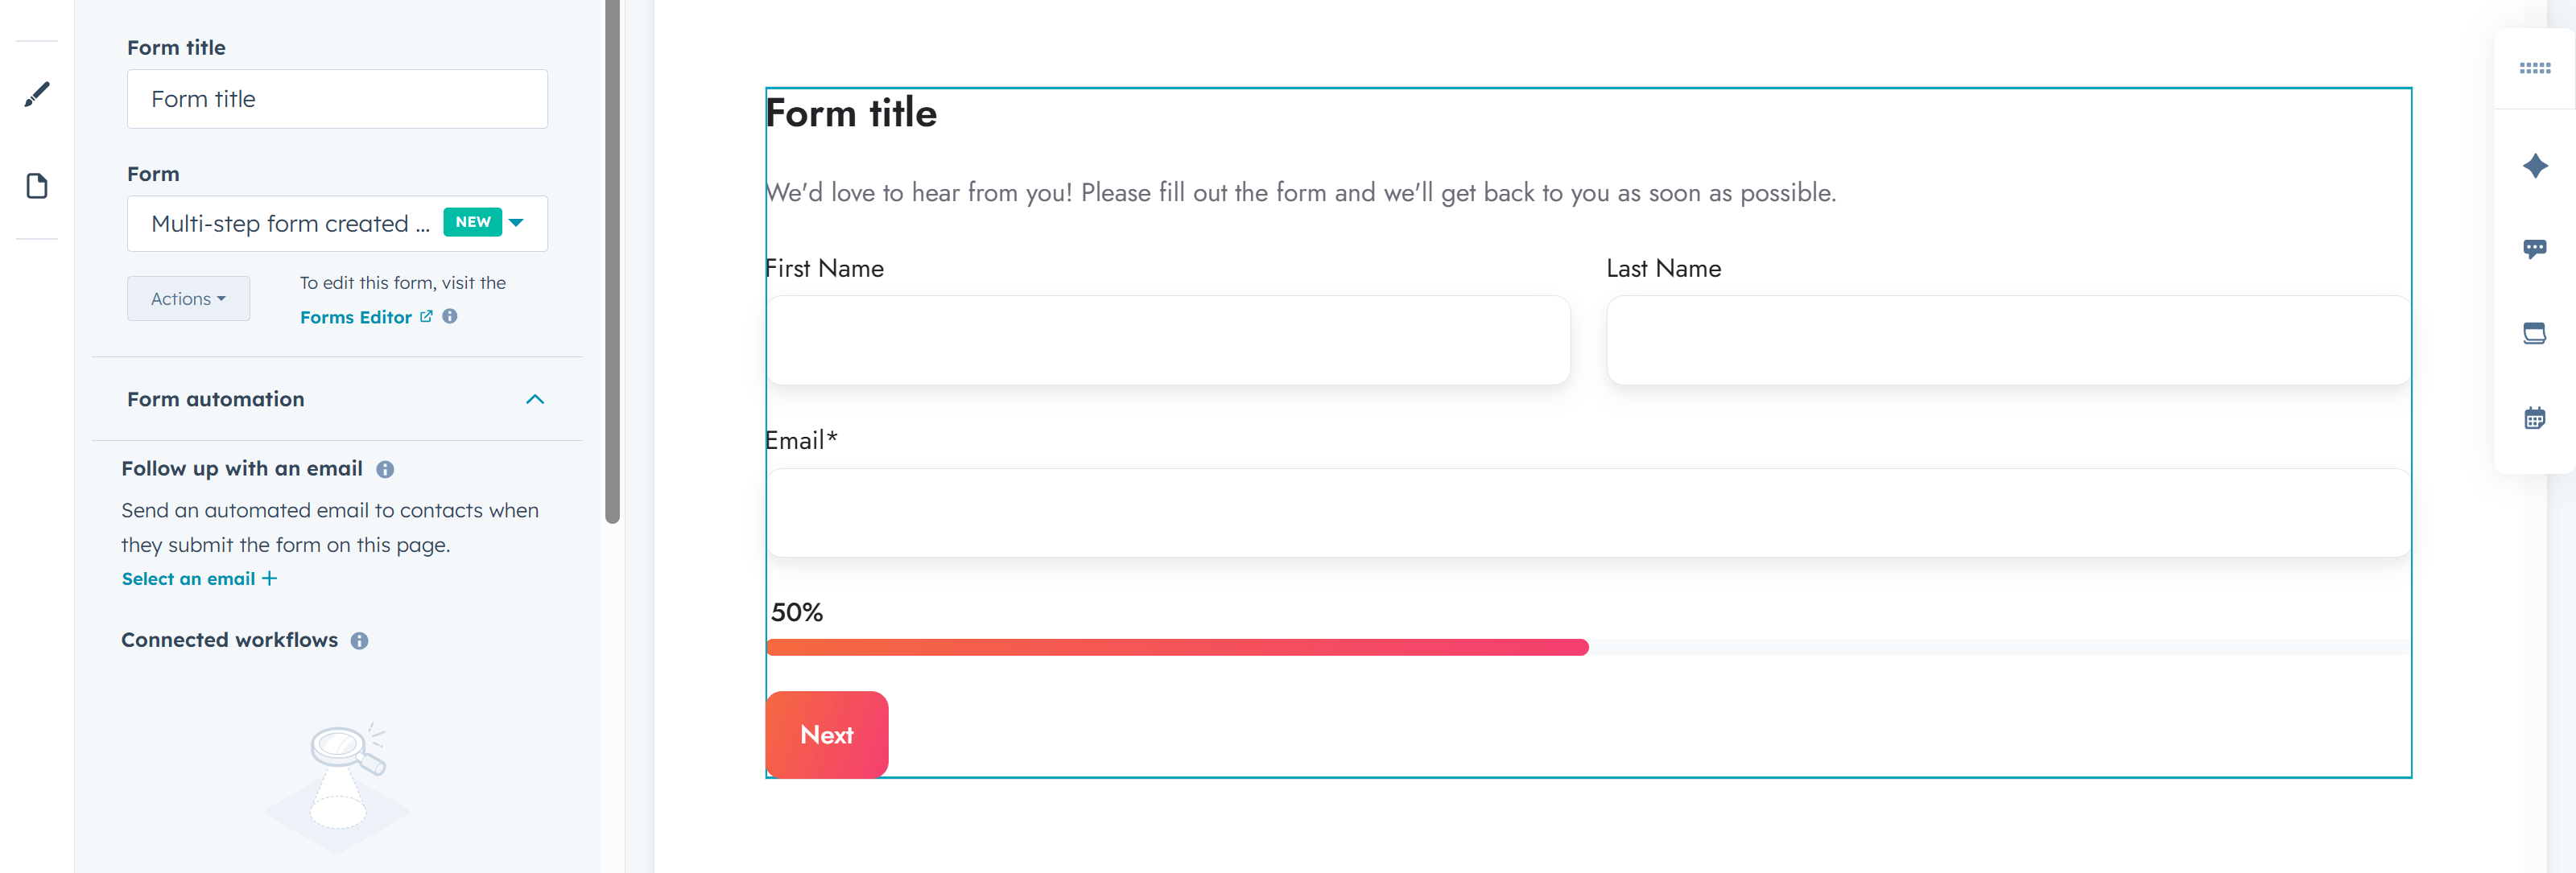Click the info icon beside Follow up with an email
2576x873 pixels.
coord(386,468)
